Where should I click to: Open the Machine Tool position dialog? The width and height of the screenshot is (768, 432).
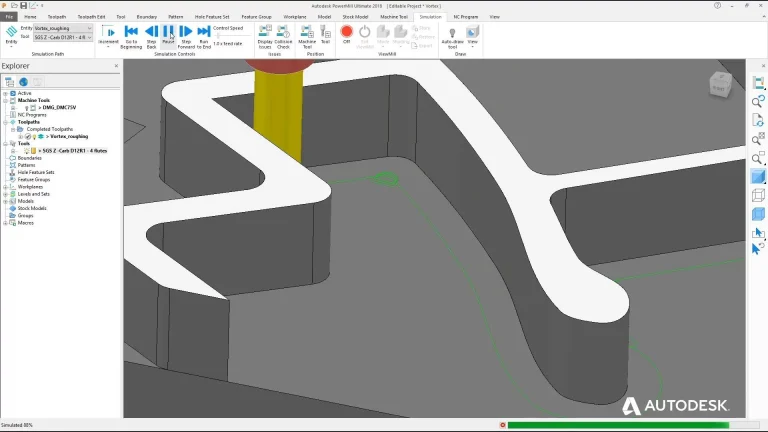[307, 36]
